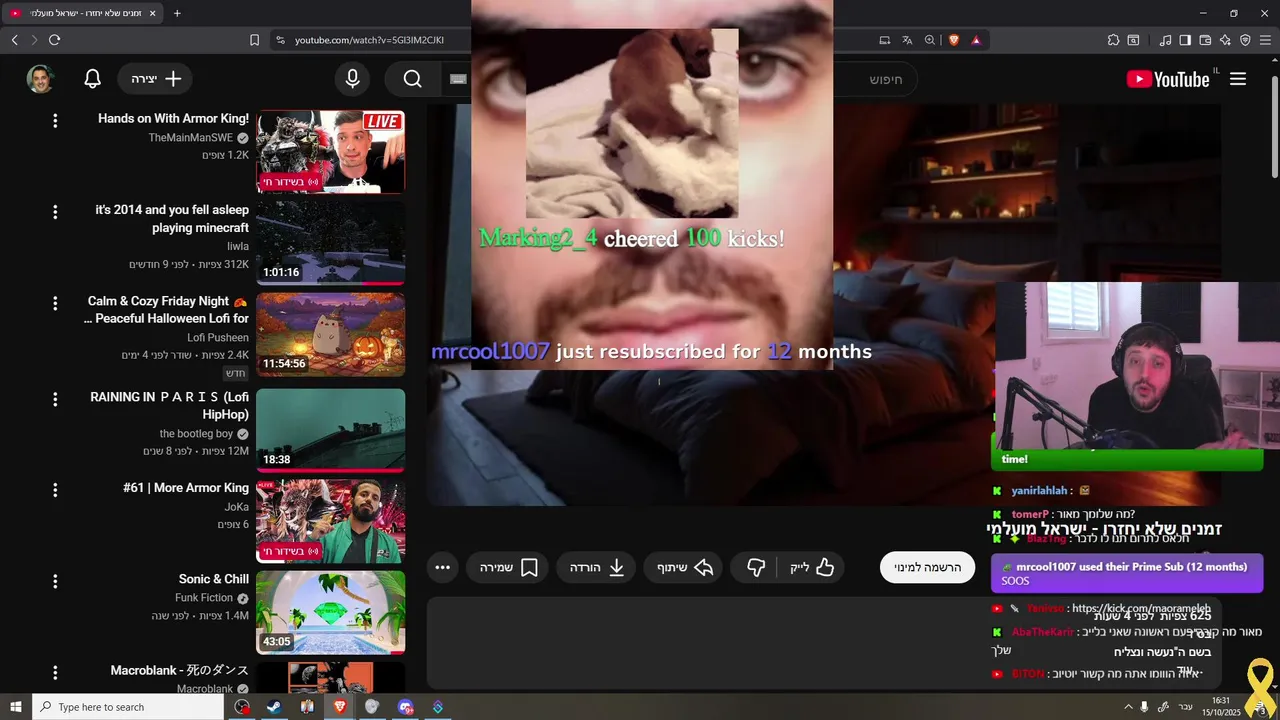Image resolution: width=1280 pixels, height=720 pixels.
Task: Click the zoom magnifier icon in address bar
Action: (x=930, y=40)
